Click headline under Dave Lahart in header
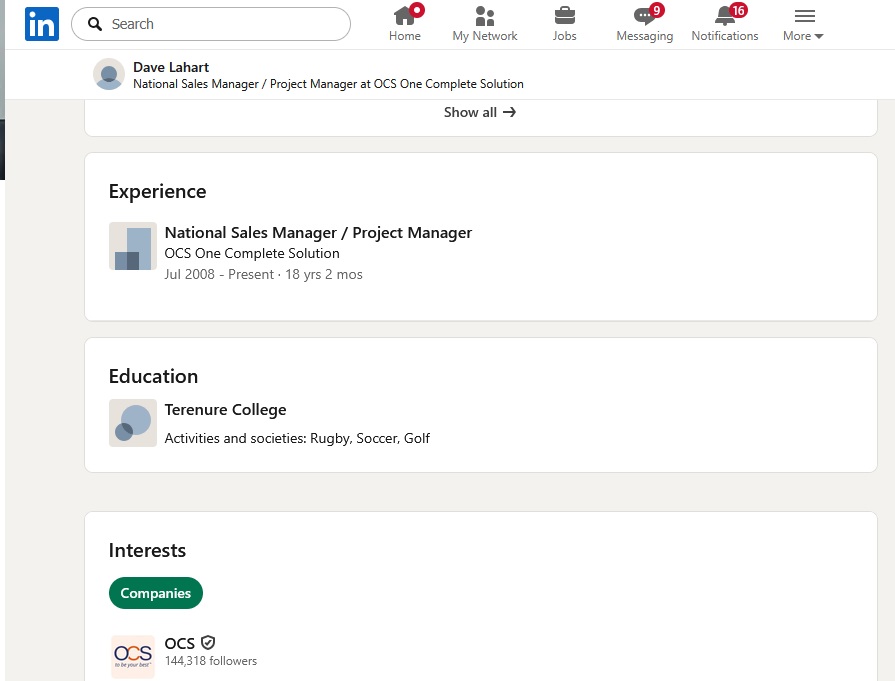The height and width of the screenshot is (681, 895). point(328,84)
